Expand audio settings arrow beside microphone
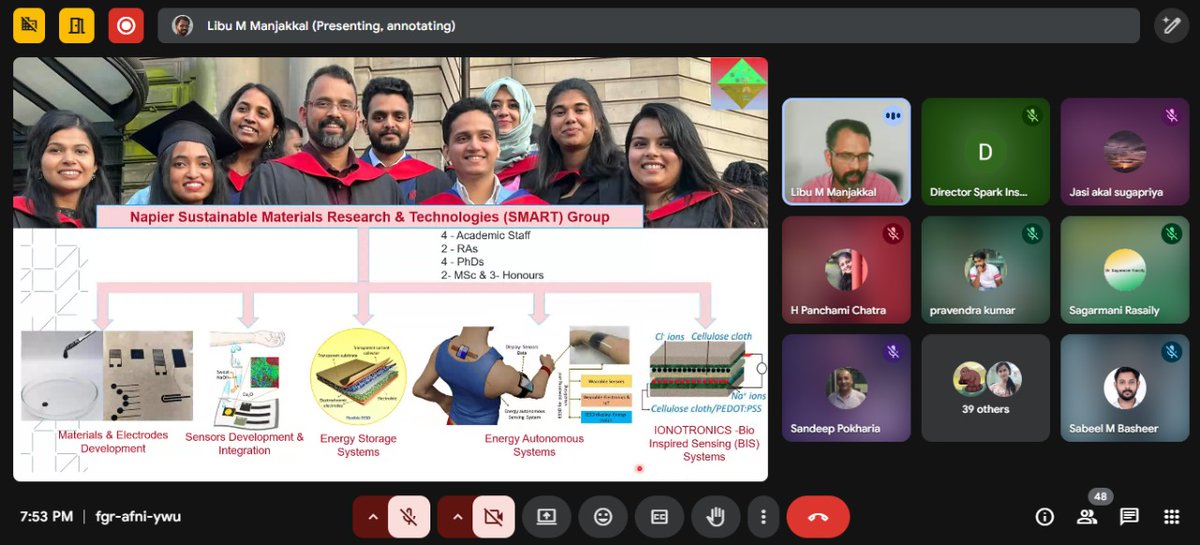 click(x=372, y=517)
